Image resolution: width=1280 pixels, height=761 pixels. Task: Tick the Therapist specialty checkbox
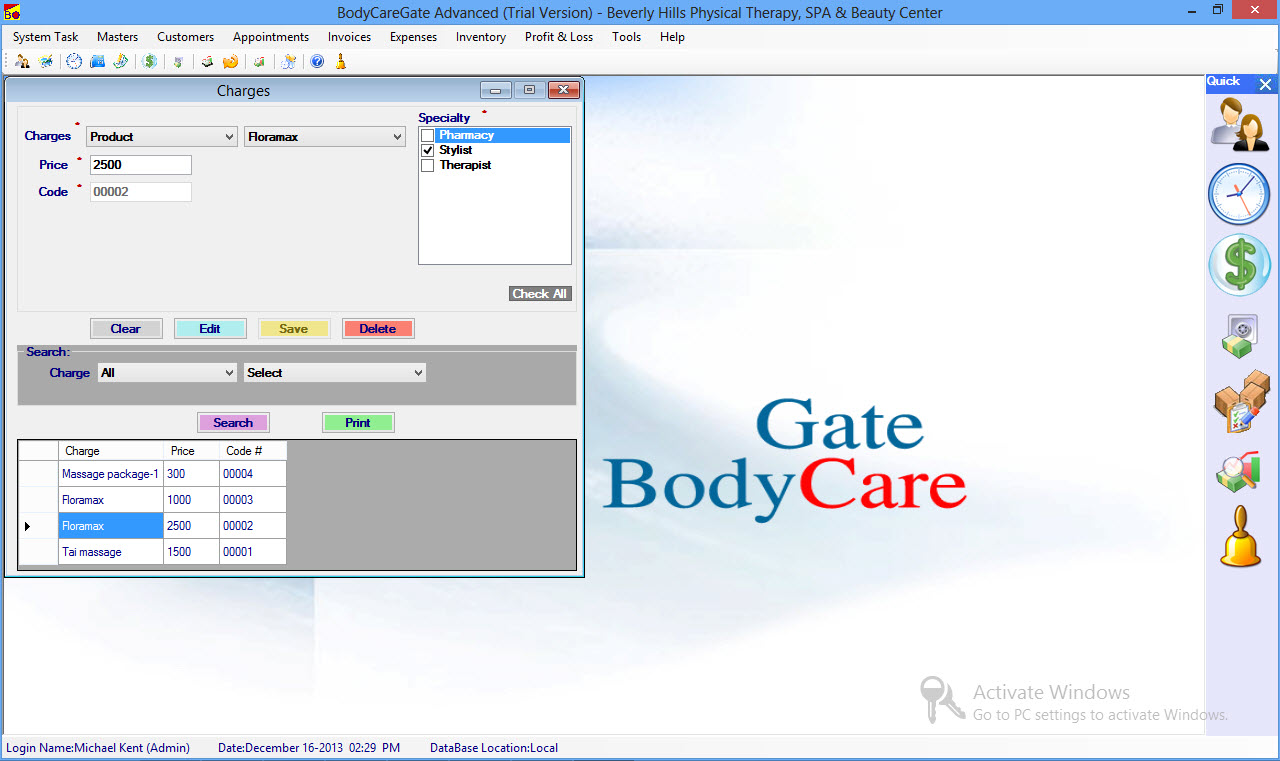tap(428, 165)
